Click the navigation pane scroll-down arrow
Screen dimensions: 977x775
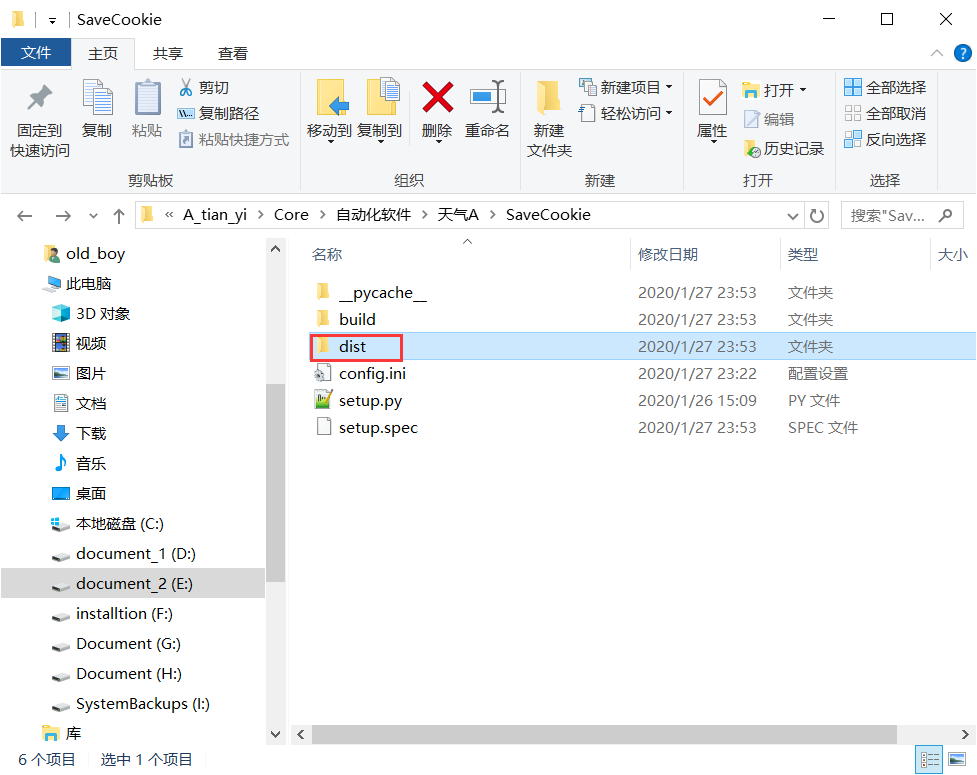275,735
